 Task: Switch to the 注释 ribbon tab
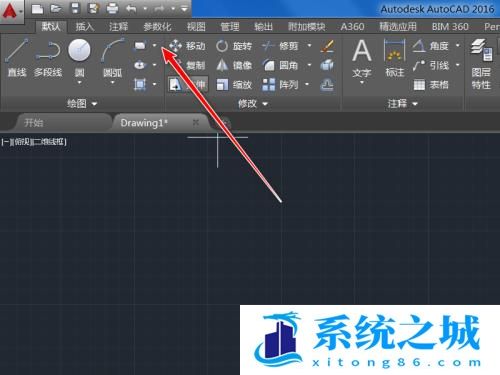click(x=118, y=27)
